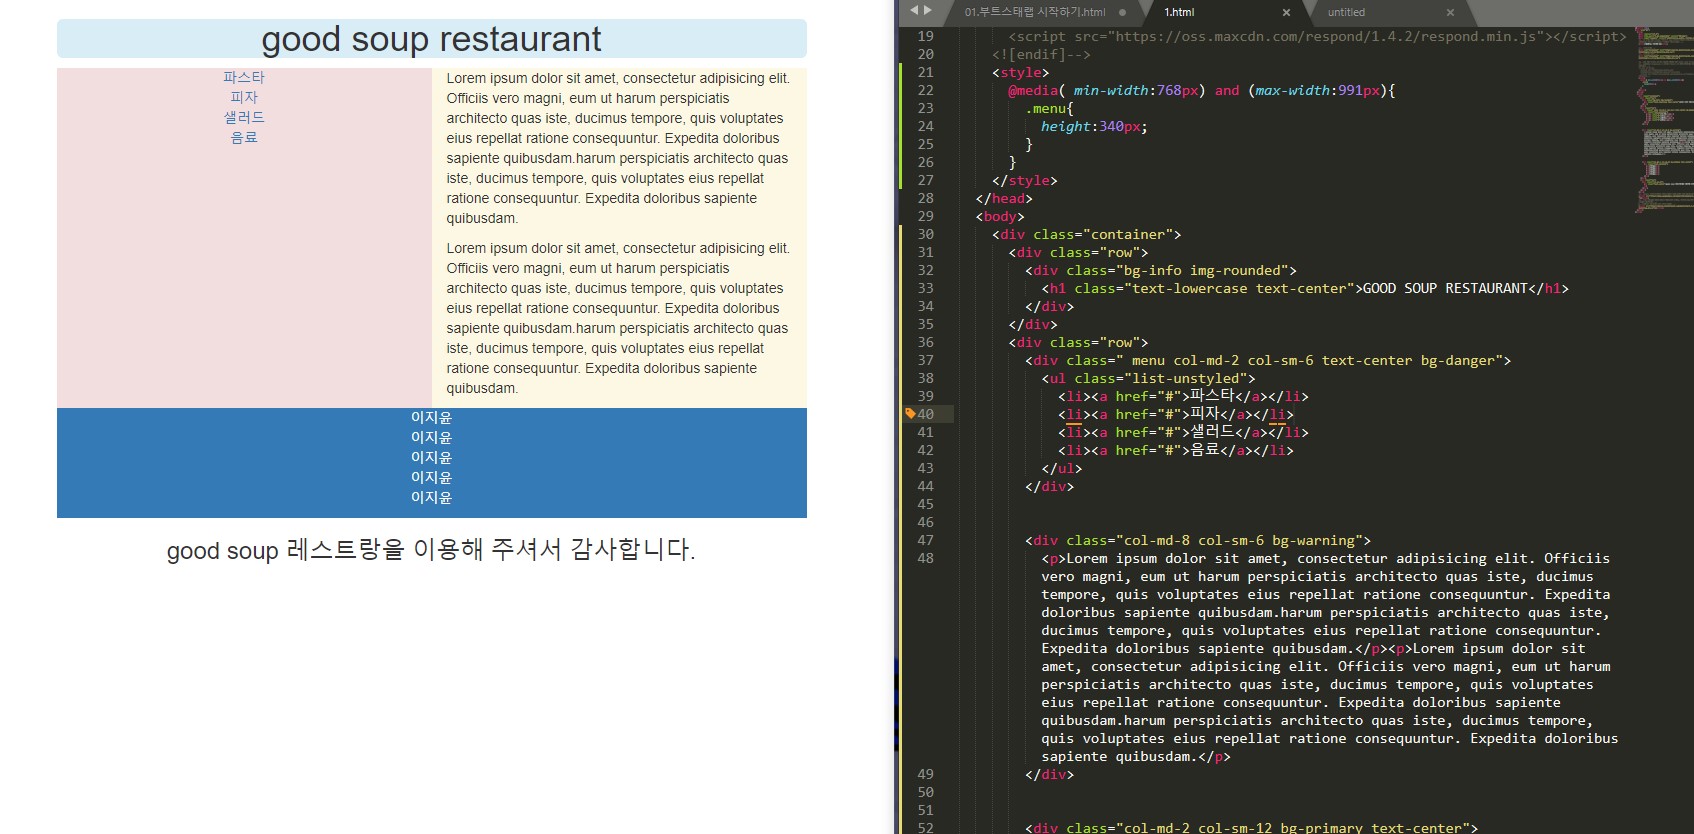Close the 1.html tab
Image resolution: width=1694 pixels, height=834 pixels.
point(1286,12)
